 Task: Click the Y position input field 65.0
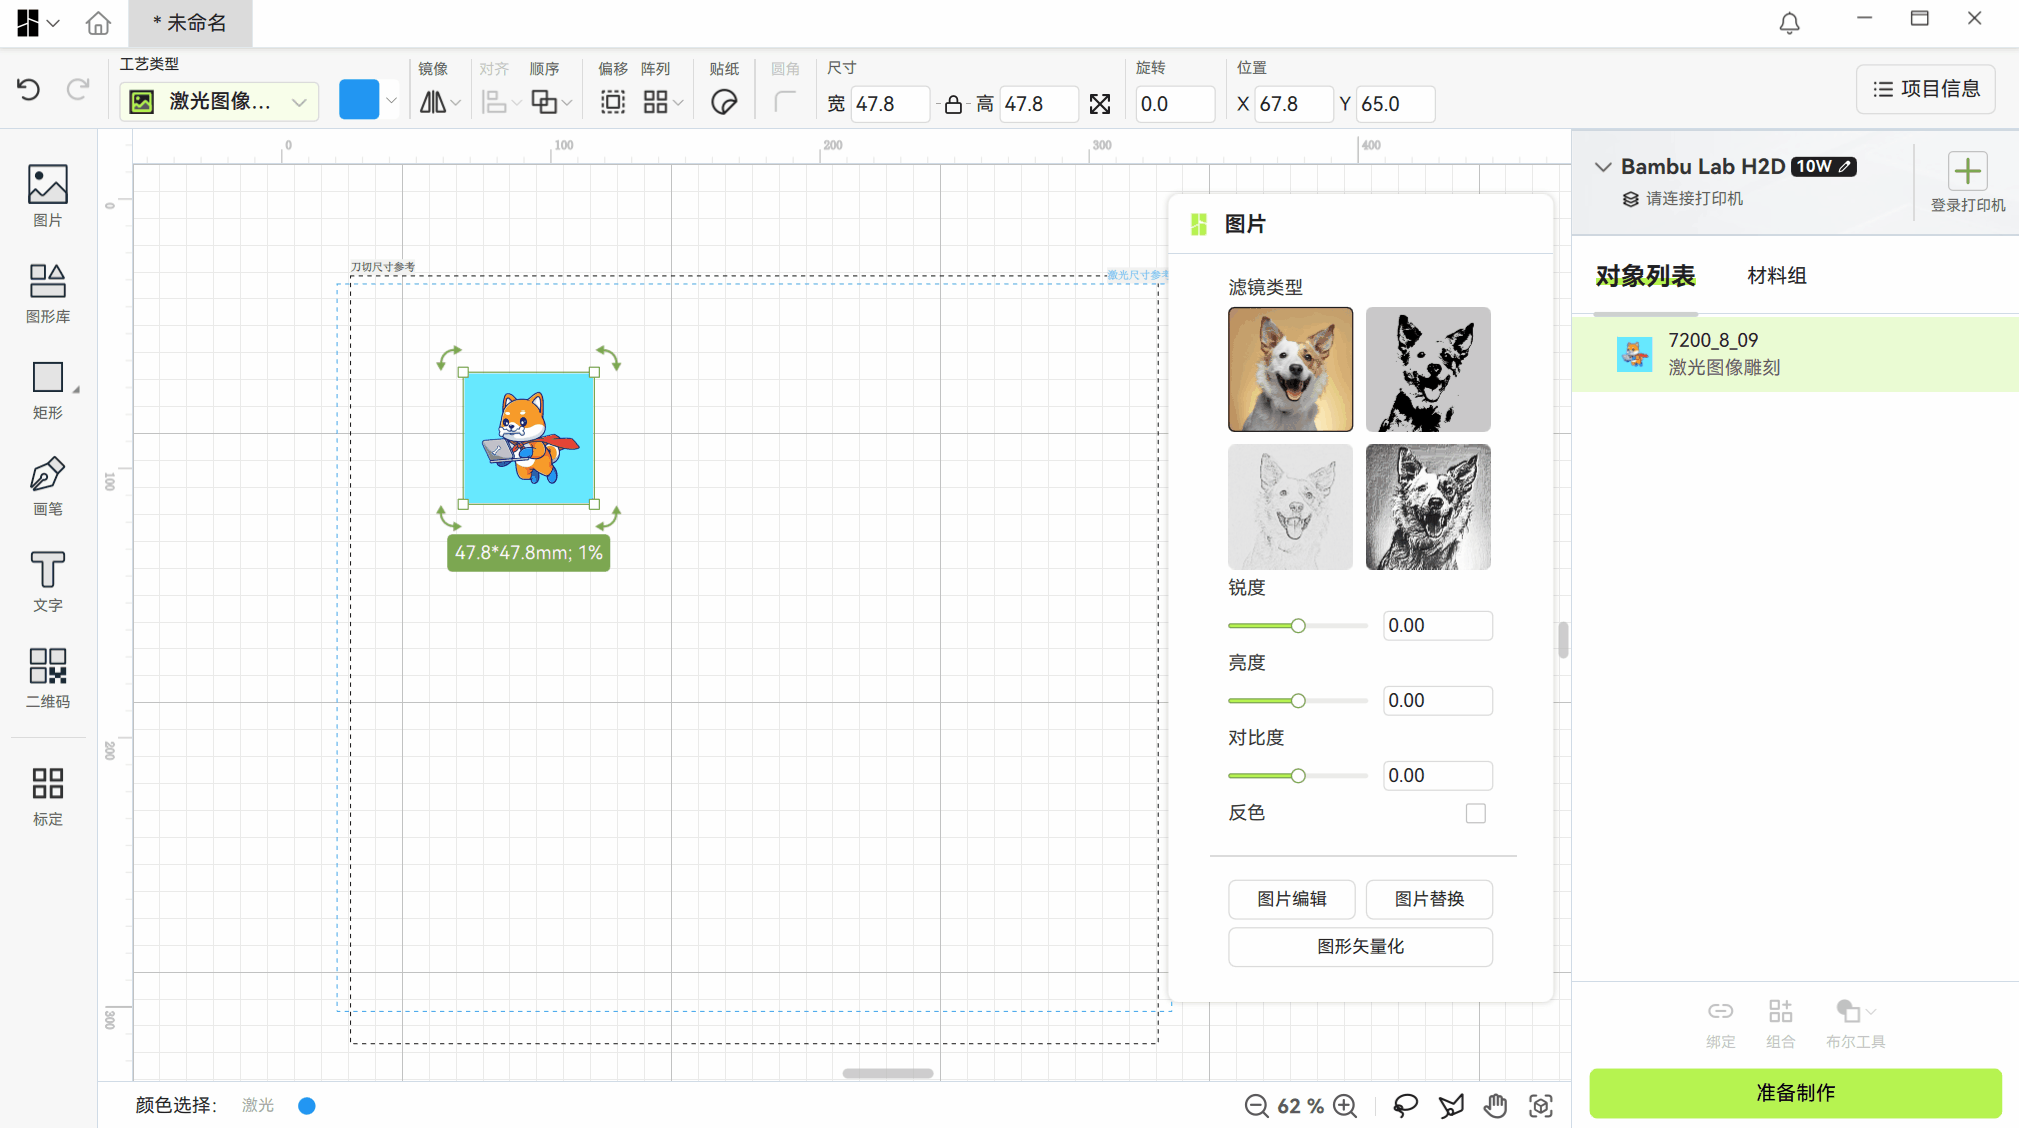[x=1395, y=104]
